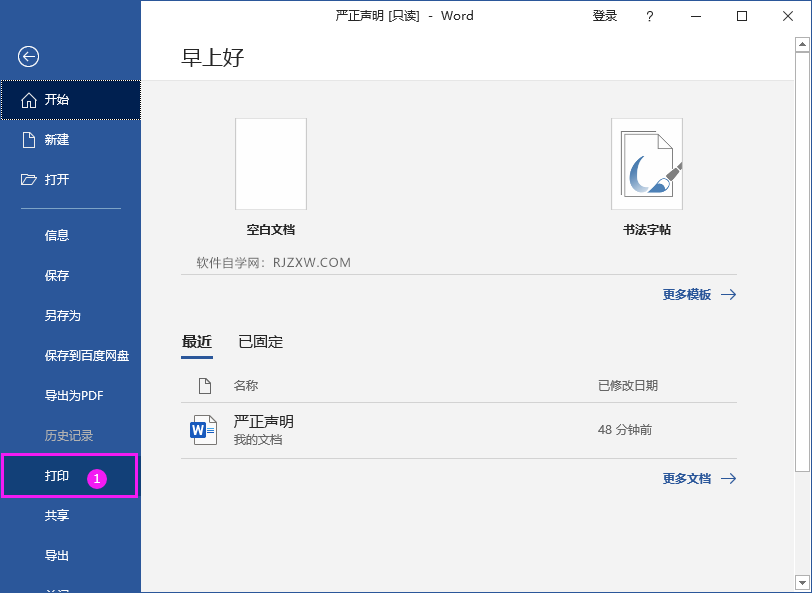Open the 保存到百度网盘 save option
The height and width of the screenshot is (593, 812).
coord(85,355)
